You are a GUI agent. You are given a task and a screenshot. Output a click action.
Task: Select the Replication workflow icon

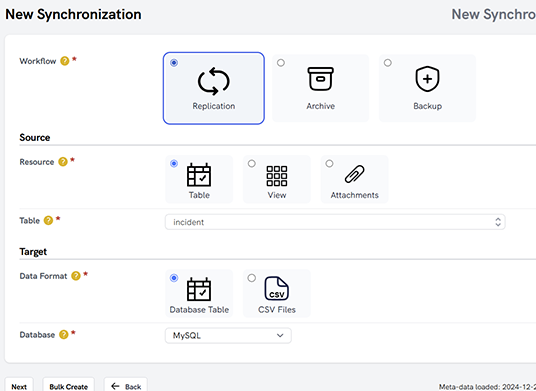pos(214,81)
